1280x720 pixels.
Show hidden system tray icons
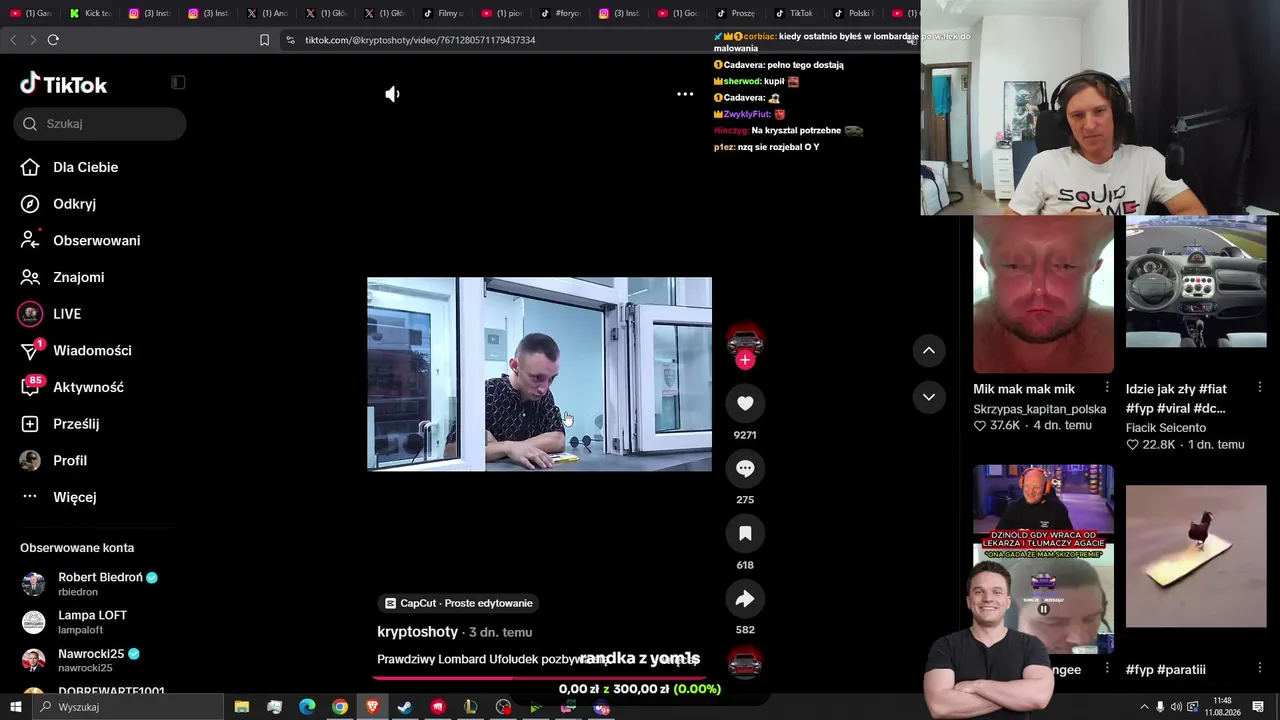1144,707
